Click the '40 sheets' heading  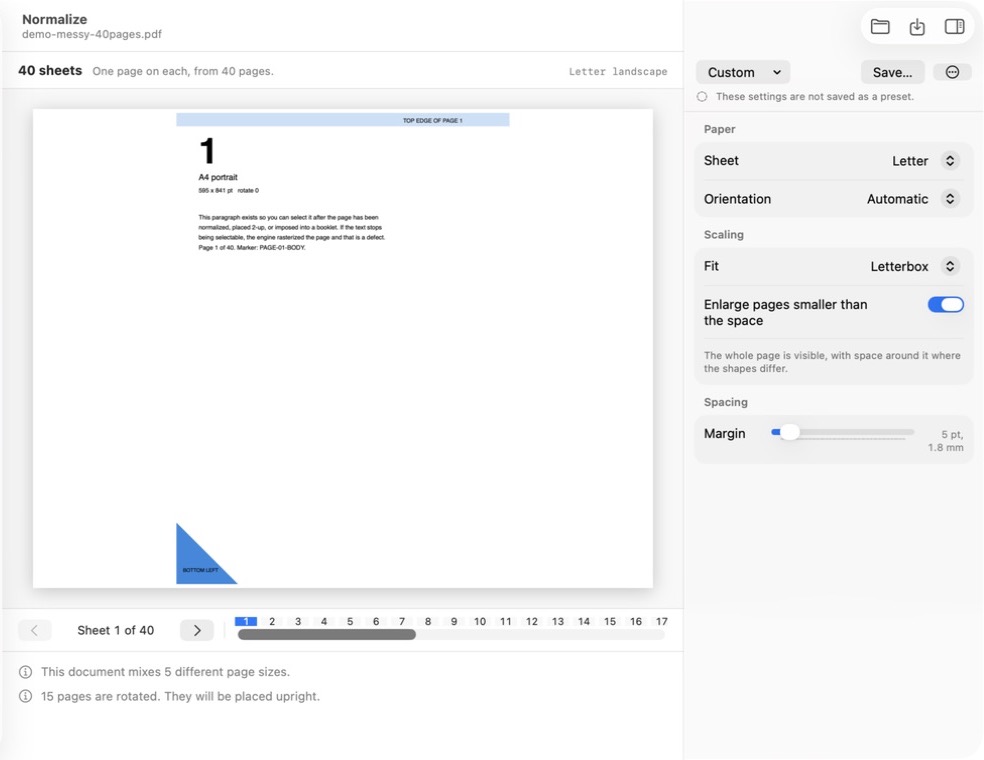point(50,70)
